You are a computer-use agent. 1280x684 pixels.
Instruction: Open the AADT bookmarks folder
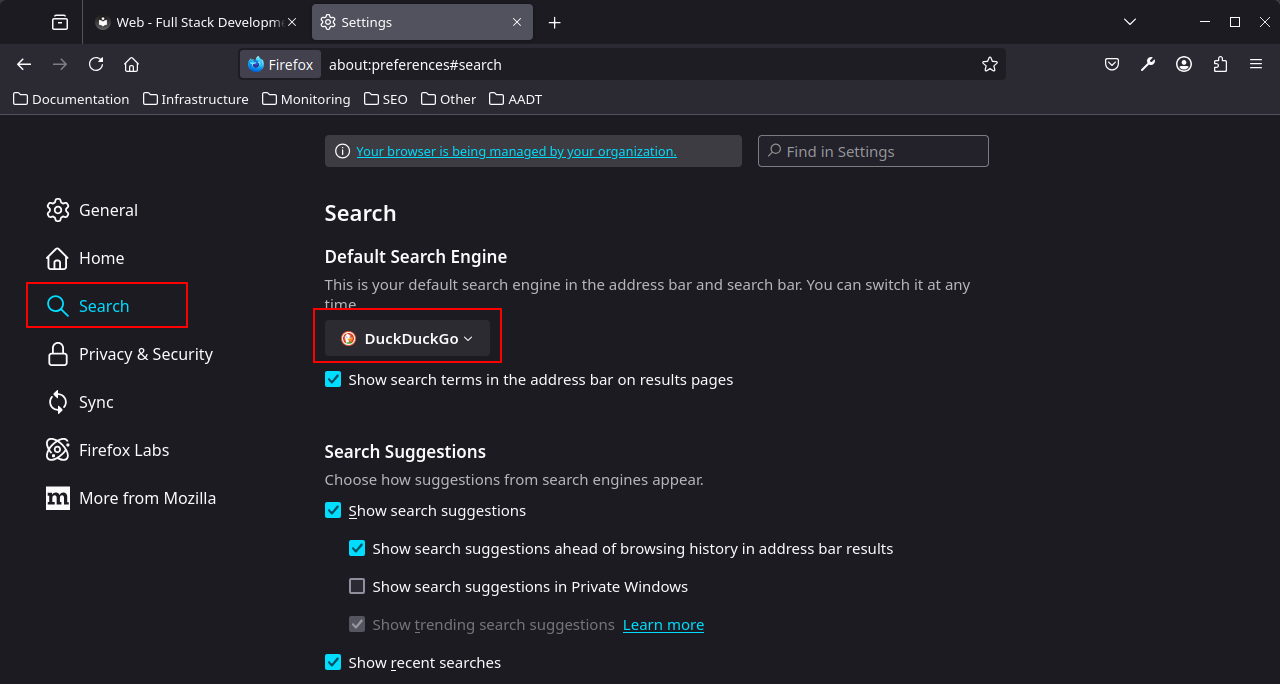[x=515, y=99]
